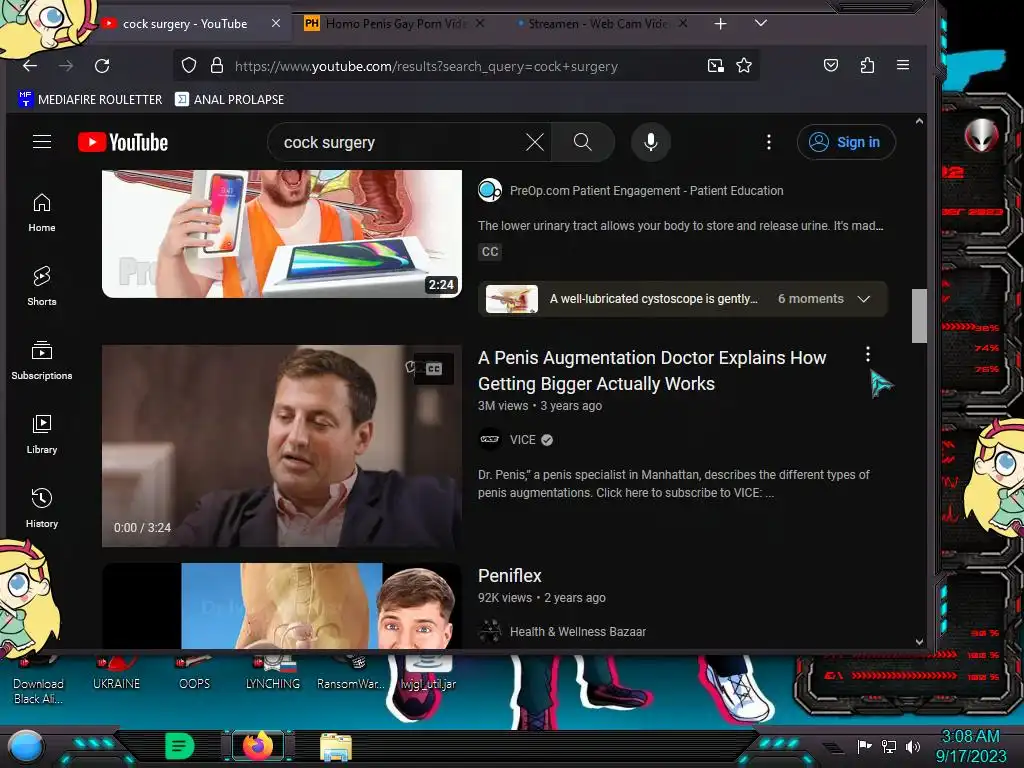Click the Sign in button
Image resolution: width=1024 pixels, height=768 pixels.
846,142
